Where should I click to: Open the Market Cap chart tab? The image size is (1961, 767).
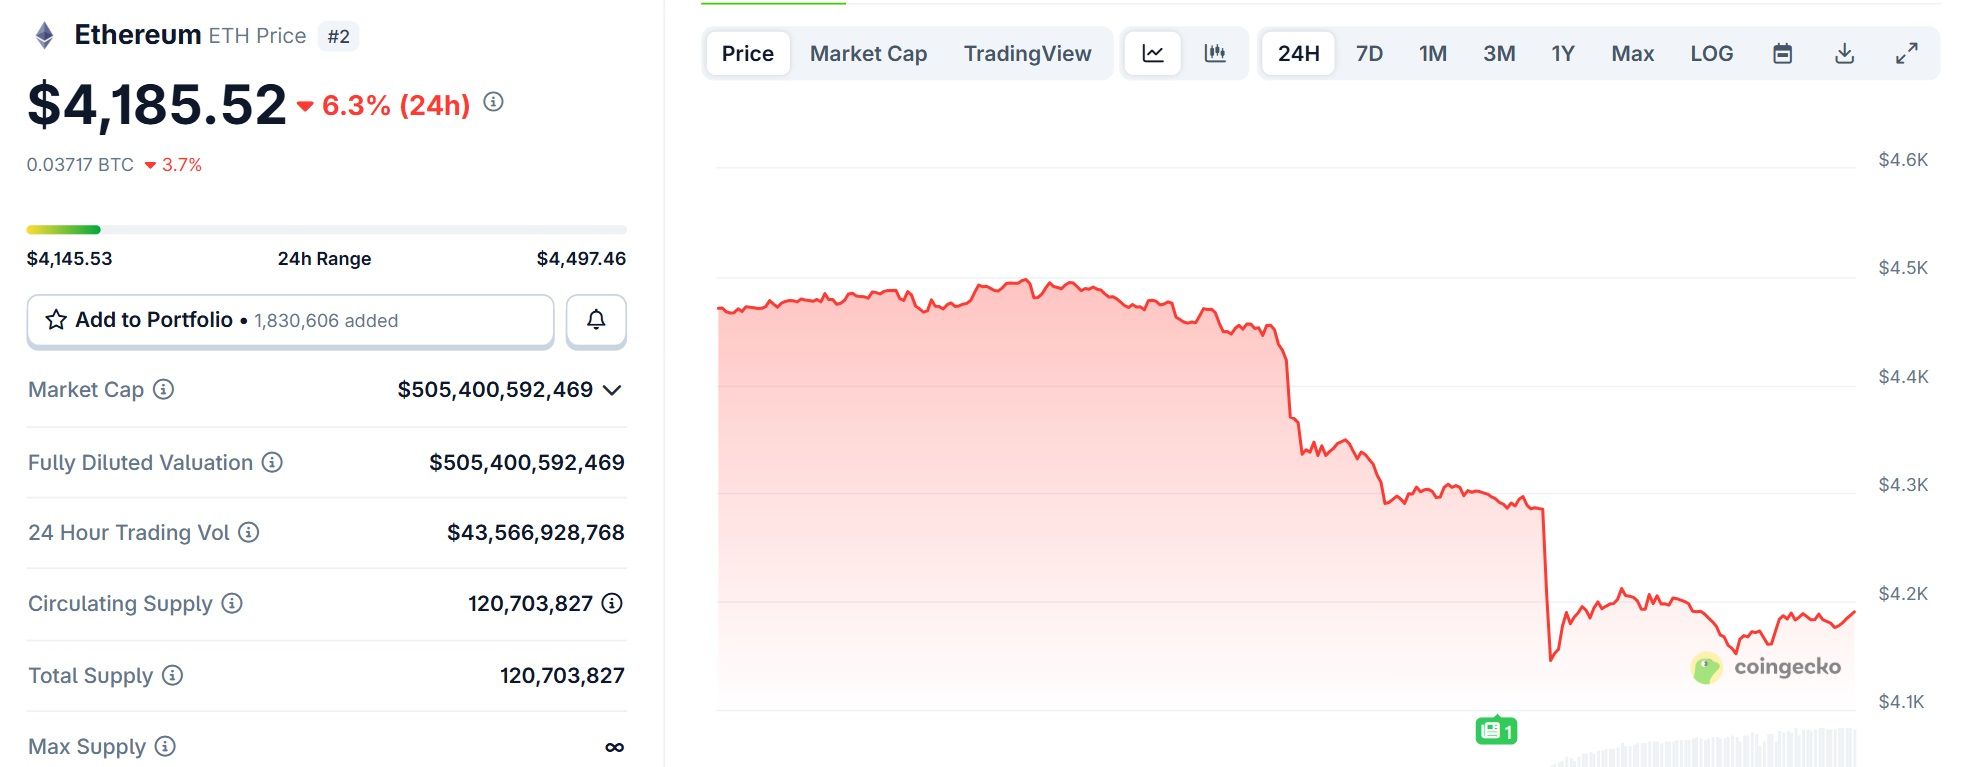point(868,54)
